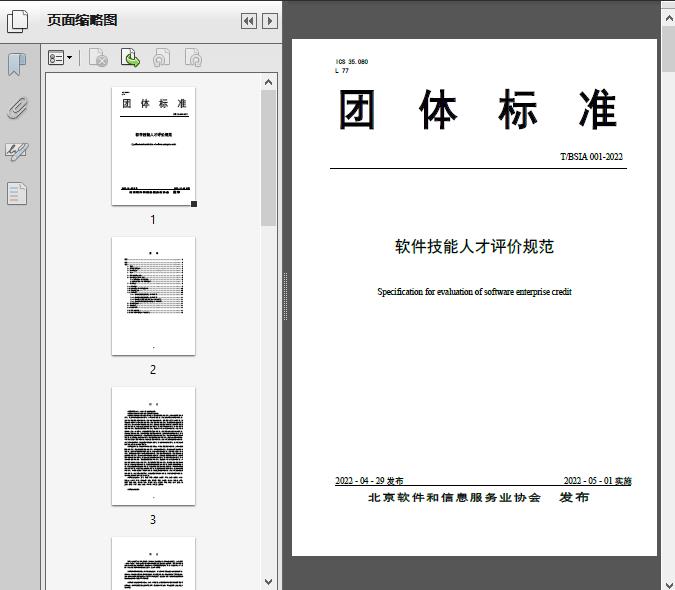Click the thumbnail resize handle on page 1

pyautogui.click(x=194, y=204)
